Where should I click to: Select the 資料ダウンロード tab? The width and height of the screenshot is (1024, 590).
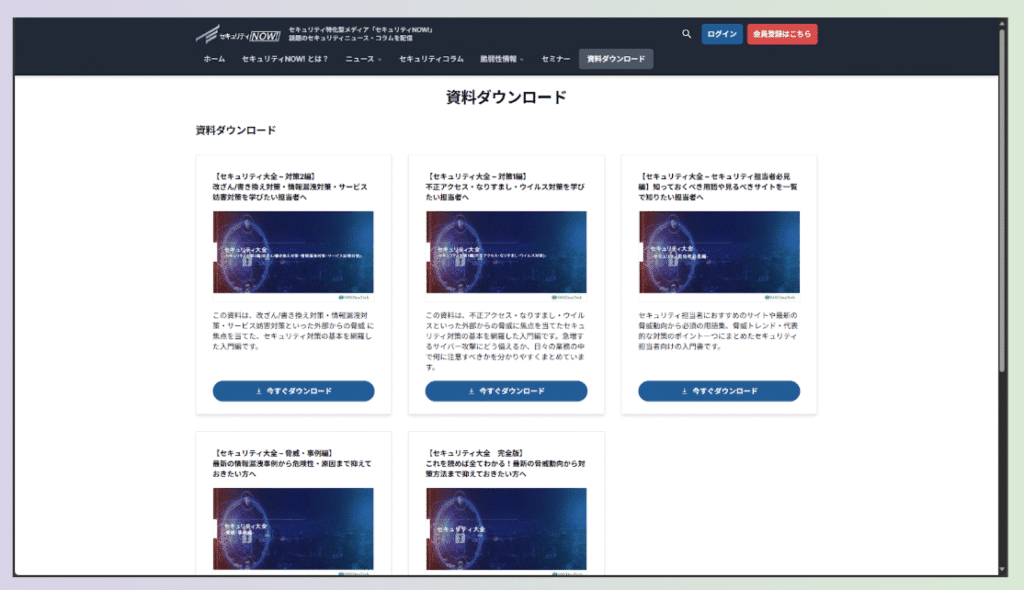[x=616, y=59]
